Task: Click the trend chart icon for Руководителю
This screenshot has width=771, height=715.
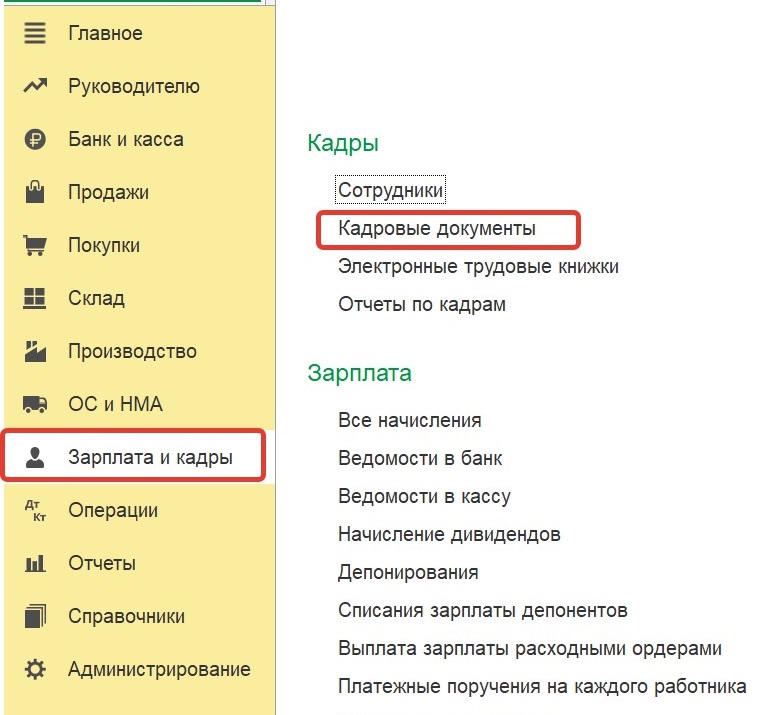Action: [x=35, y=86]
